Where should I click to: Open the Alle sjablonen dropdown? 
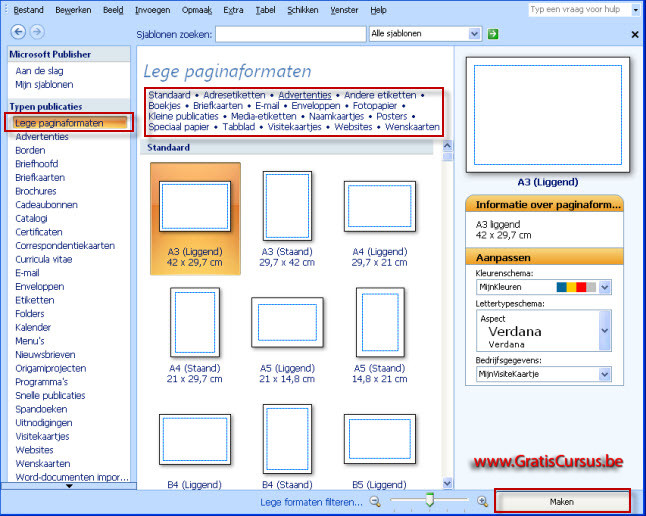click(x=475, y=34)
